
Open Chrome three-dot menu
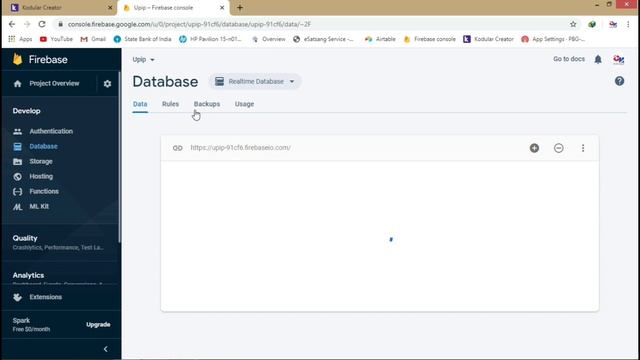(x=628, y=24)
